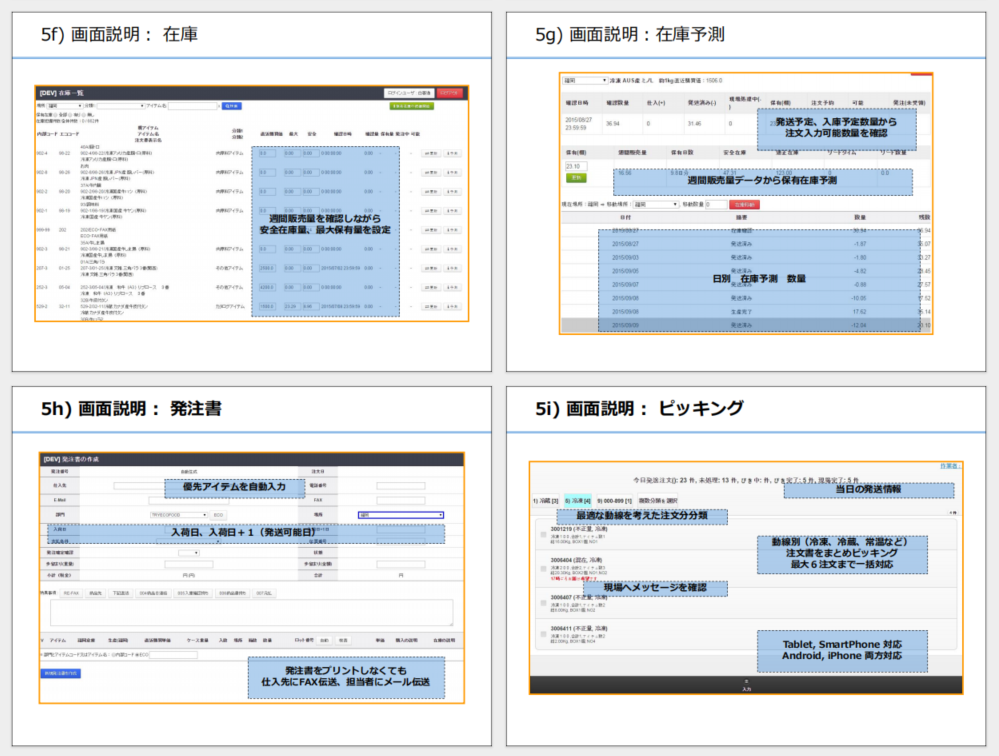This screenshot has width=999, height=756.
Task: Open the 移動場所 dropdown in 在庫予測 screen
Action: point(656,204)
